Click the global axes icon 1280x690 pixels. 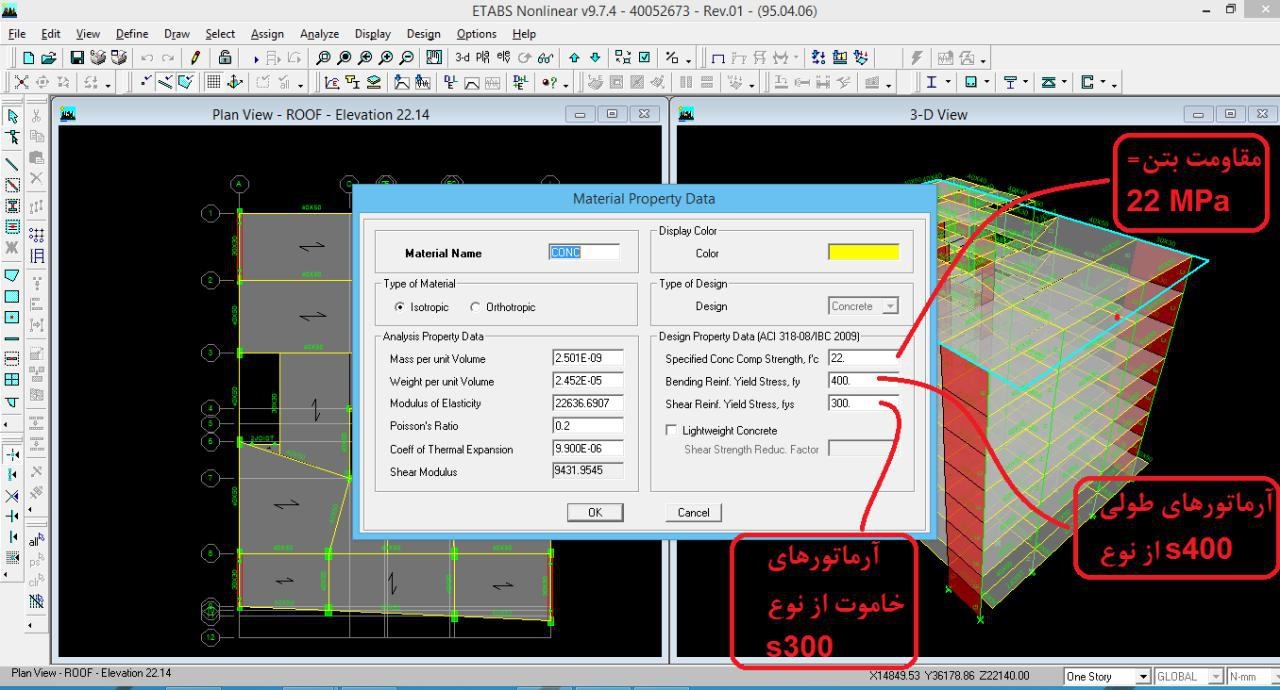tap(235, 82)
